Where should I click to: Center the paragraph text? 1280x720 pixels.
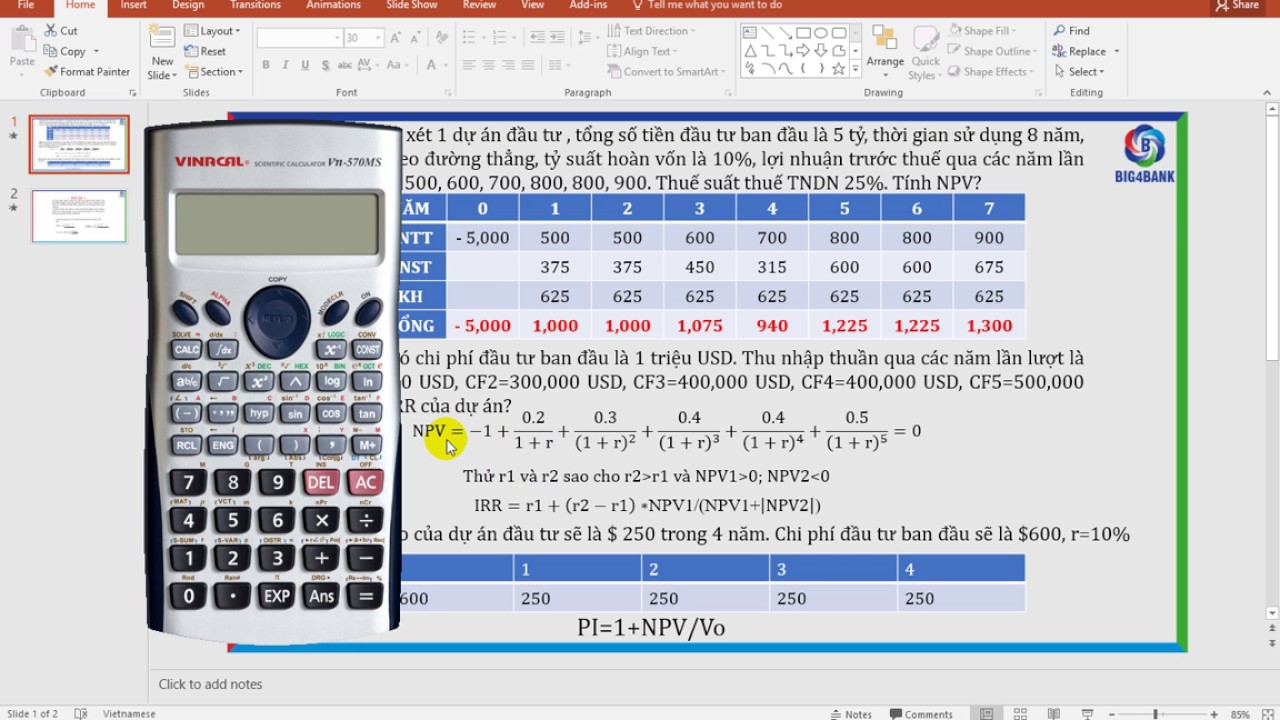click(x=489, y=65)
